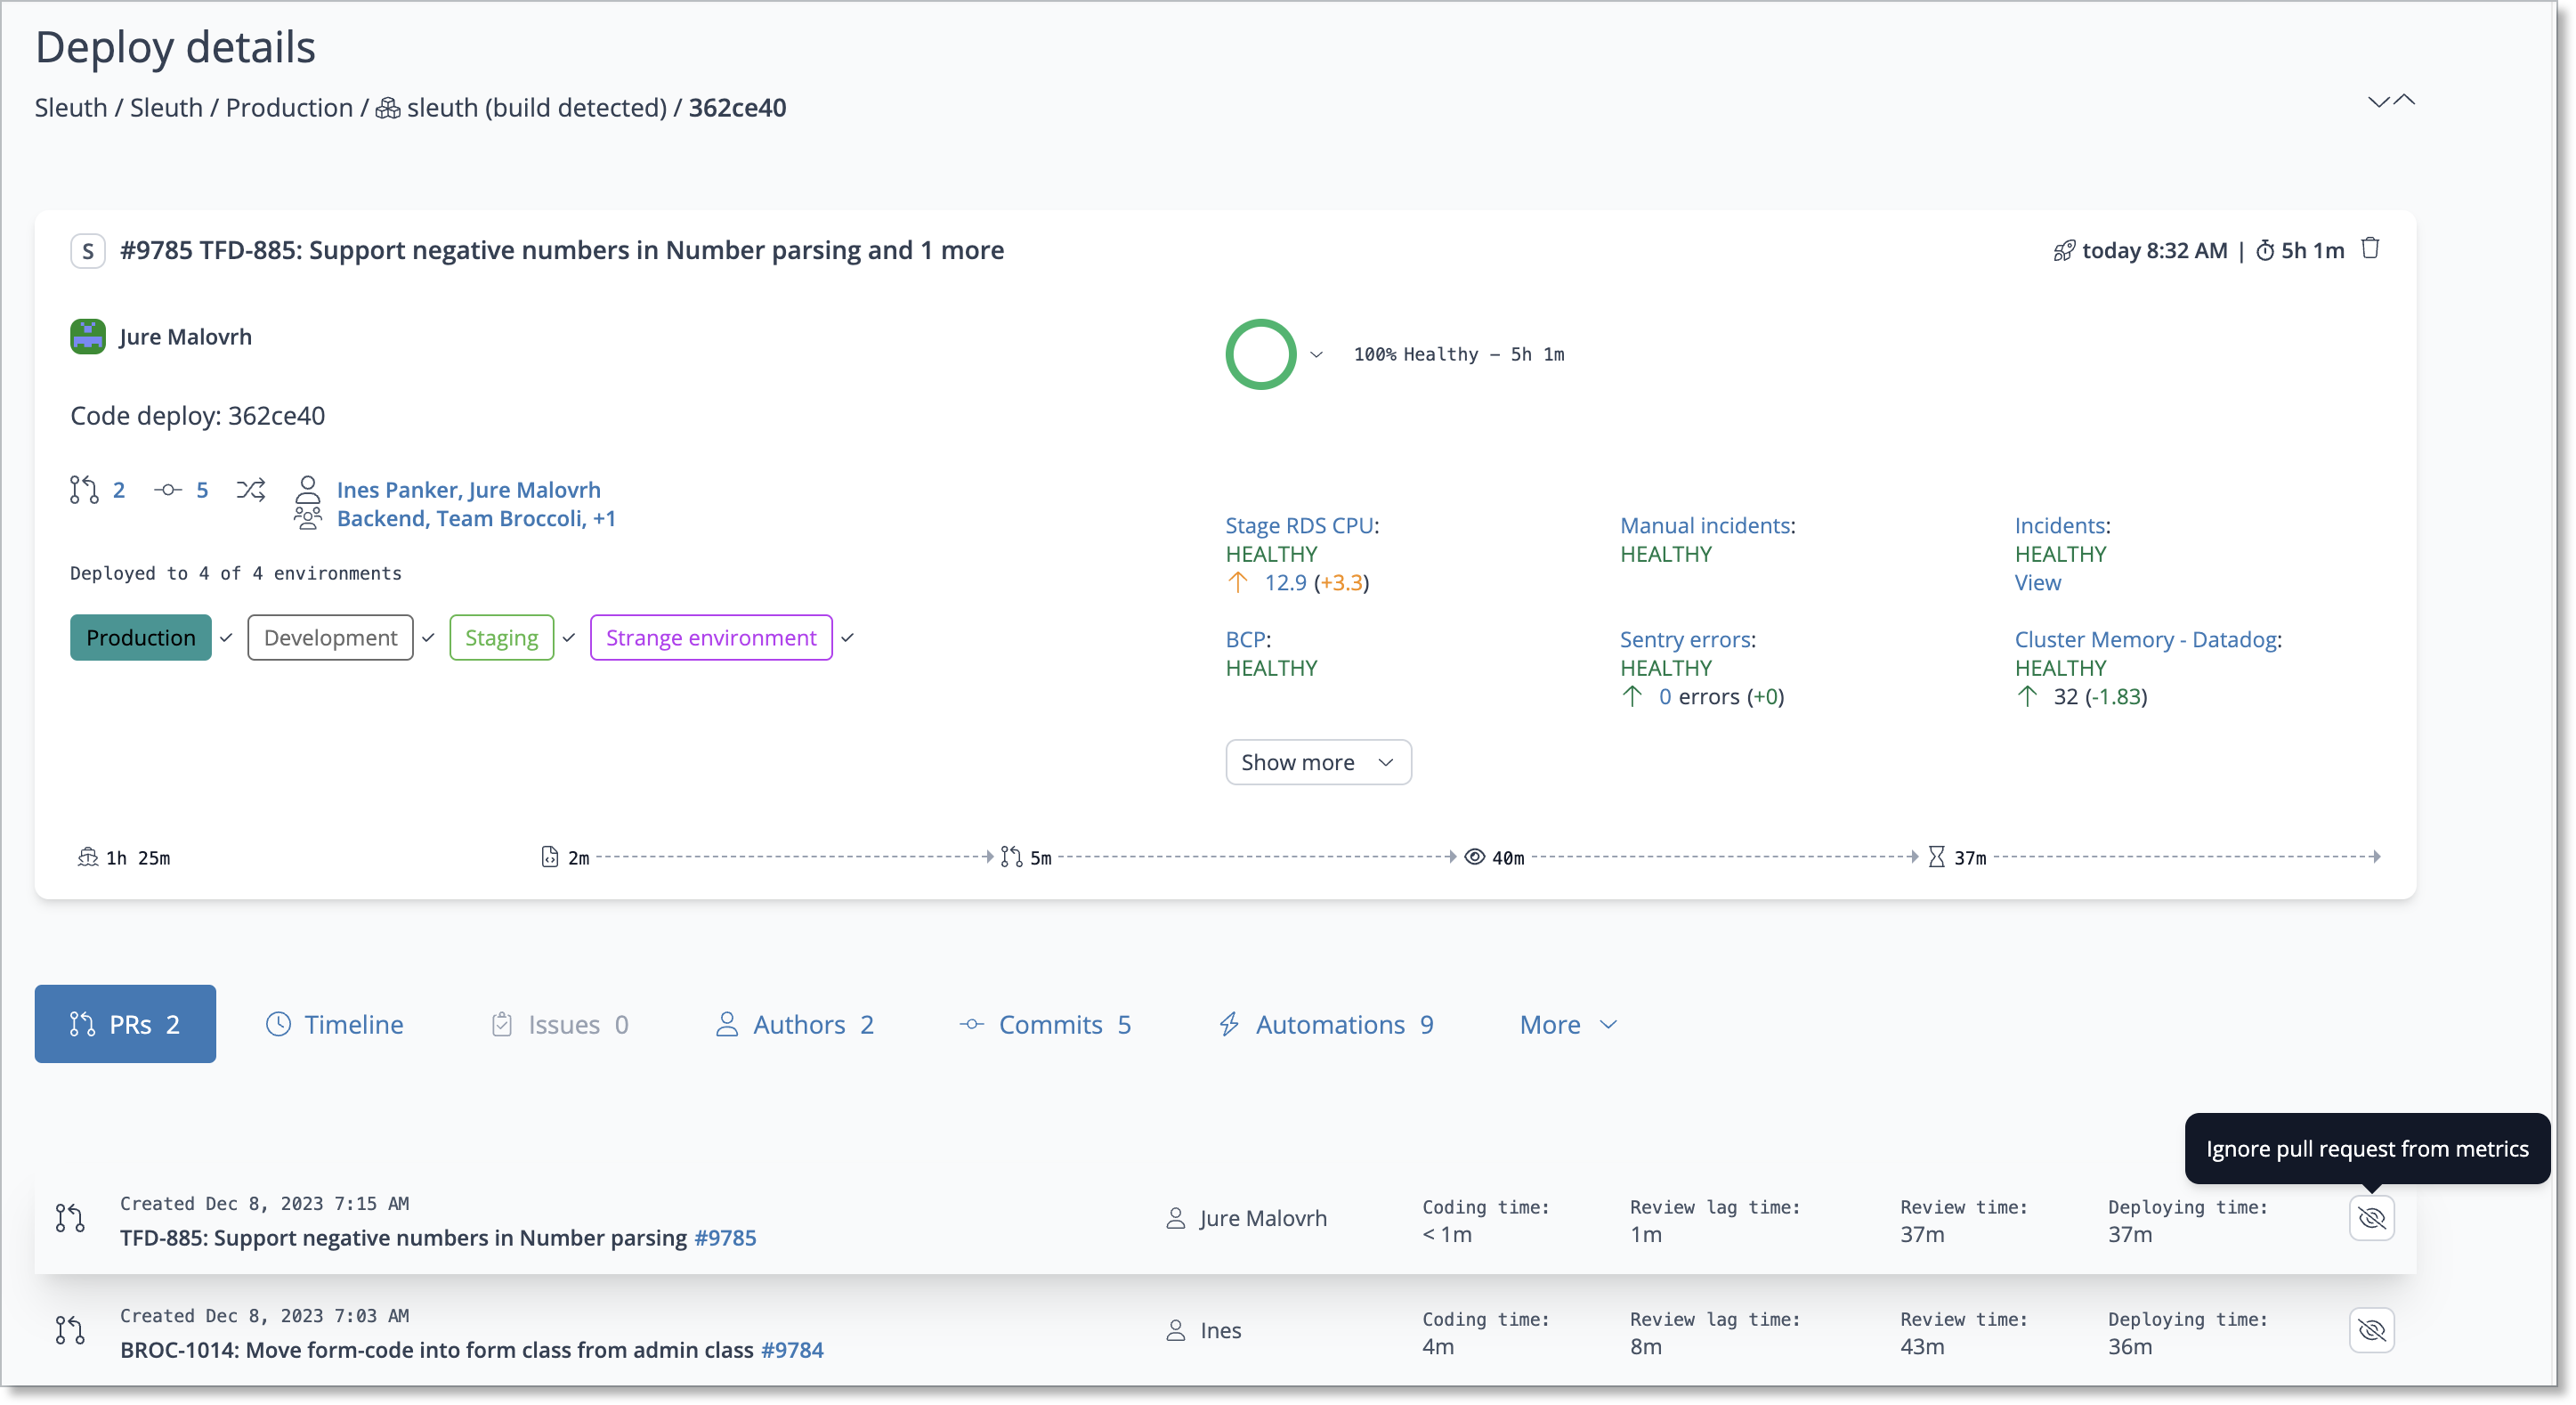Open the Commits 5 tab
Viewport: 2576px width, 1405px height.
pos(1045,1025)
